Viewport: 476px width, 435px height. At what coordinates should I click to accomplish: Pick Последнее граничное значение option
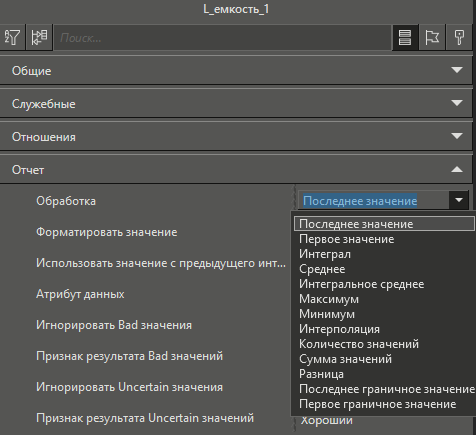pos(387,389)
